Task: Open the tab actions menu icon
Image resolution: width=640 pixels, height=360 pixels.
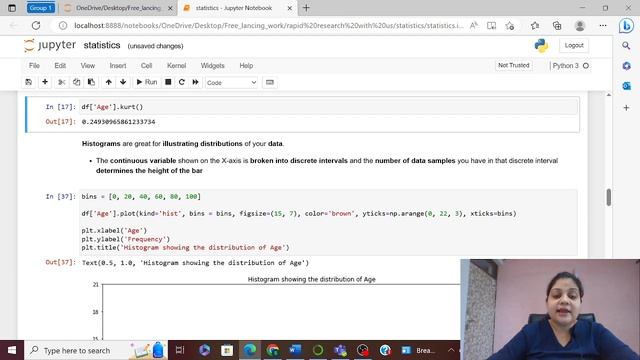Action: [x=12, y=8]
